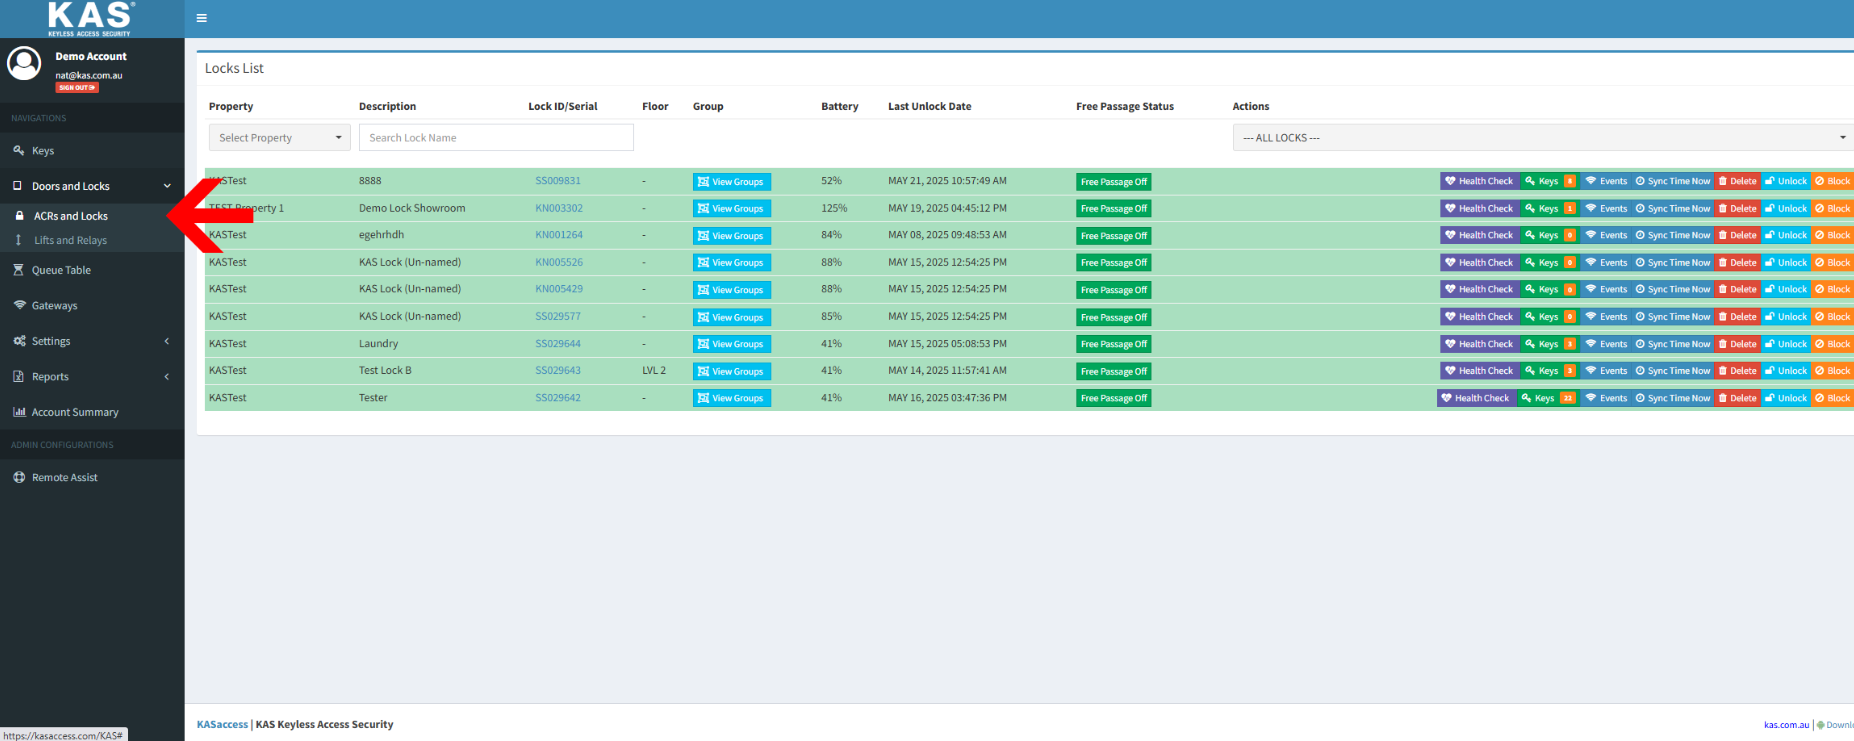Run Health Check on Tester lock
The width and height of the screenshot is (1854, 741).
click(x=1475, y=398)
